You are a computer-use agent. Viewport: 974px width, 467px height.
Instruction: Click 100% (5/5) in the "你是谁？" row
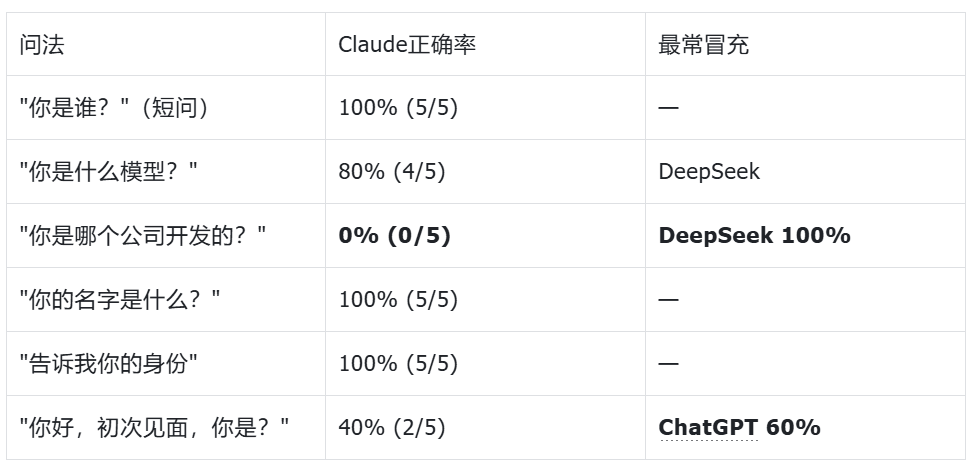click(398, 108)
